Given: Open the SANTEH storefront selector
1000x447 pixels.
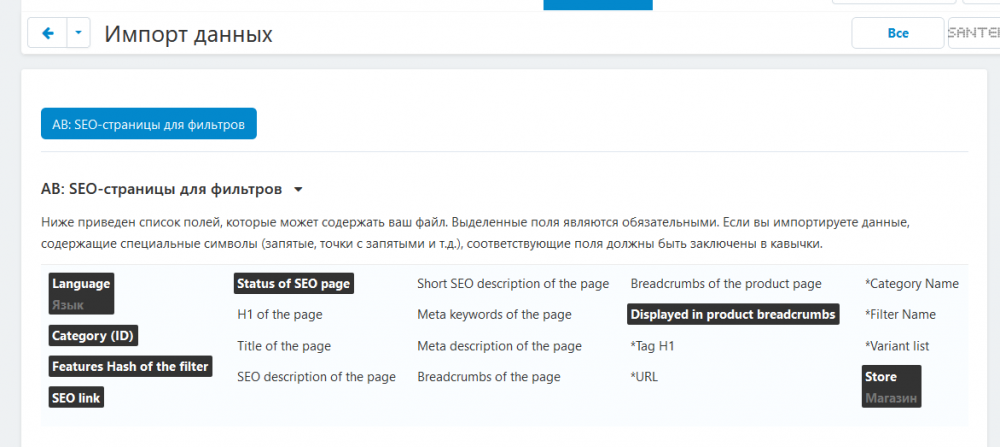Looking at the screenshot, I should point(972,33).
